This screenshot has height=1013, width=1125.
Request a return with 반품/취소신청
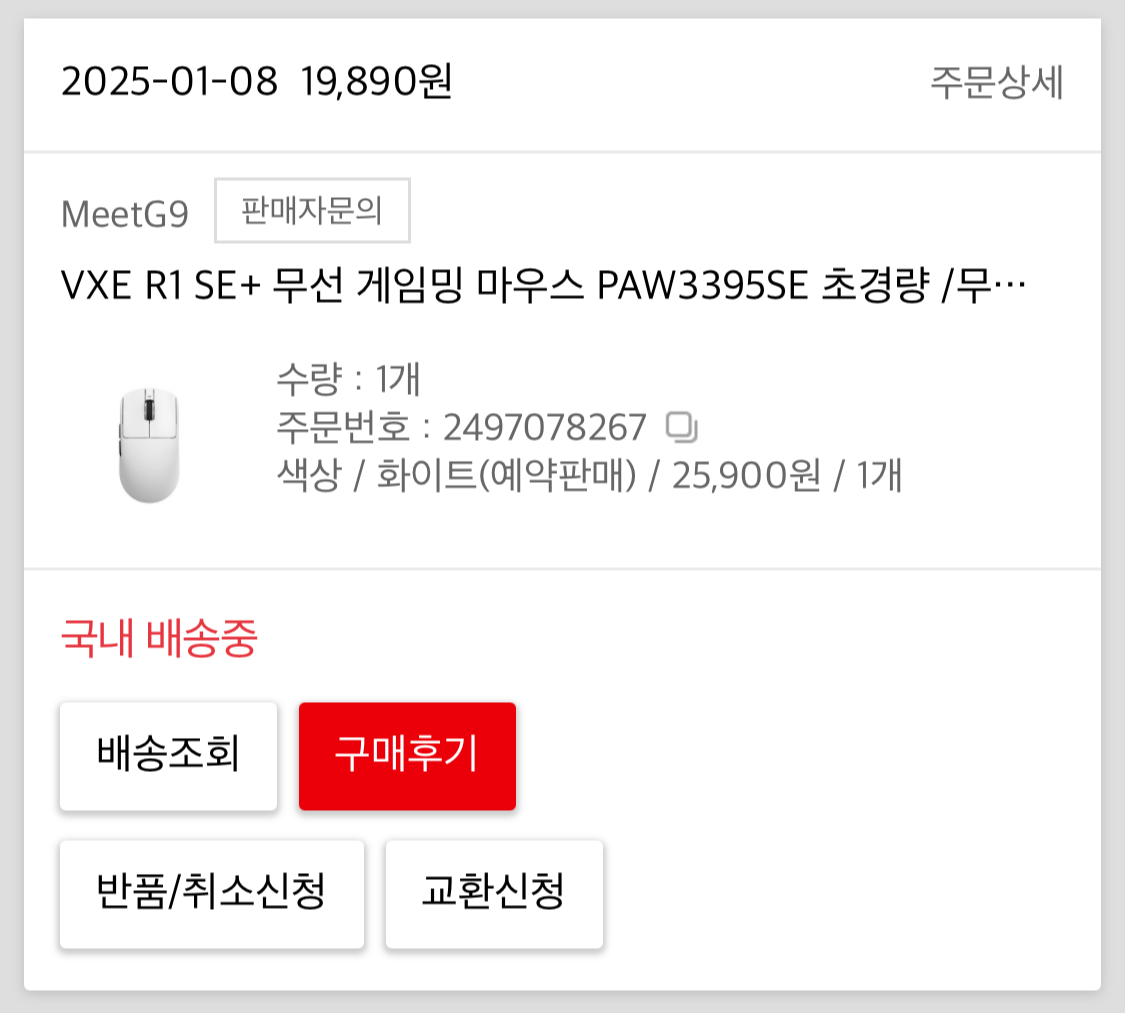coord(212,894)
